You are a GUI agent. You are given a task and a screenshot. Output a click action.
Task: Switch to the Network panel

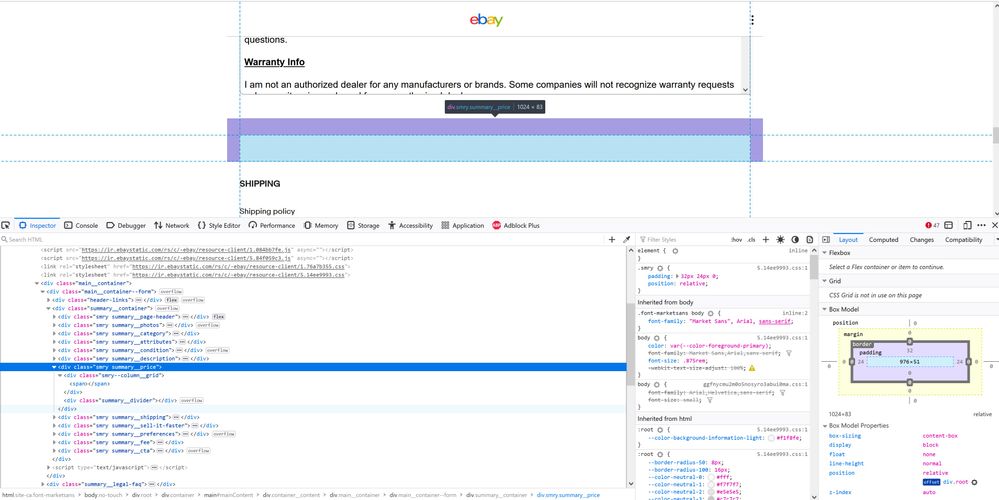click(171, 225)
